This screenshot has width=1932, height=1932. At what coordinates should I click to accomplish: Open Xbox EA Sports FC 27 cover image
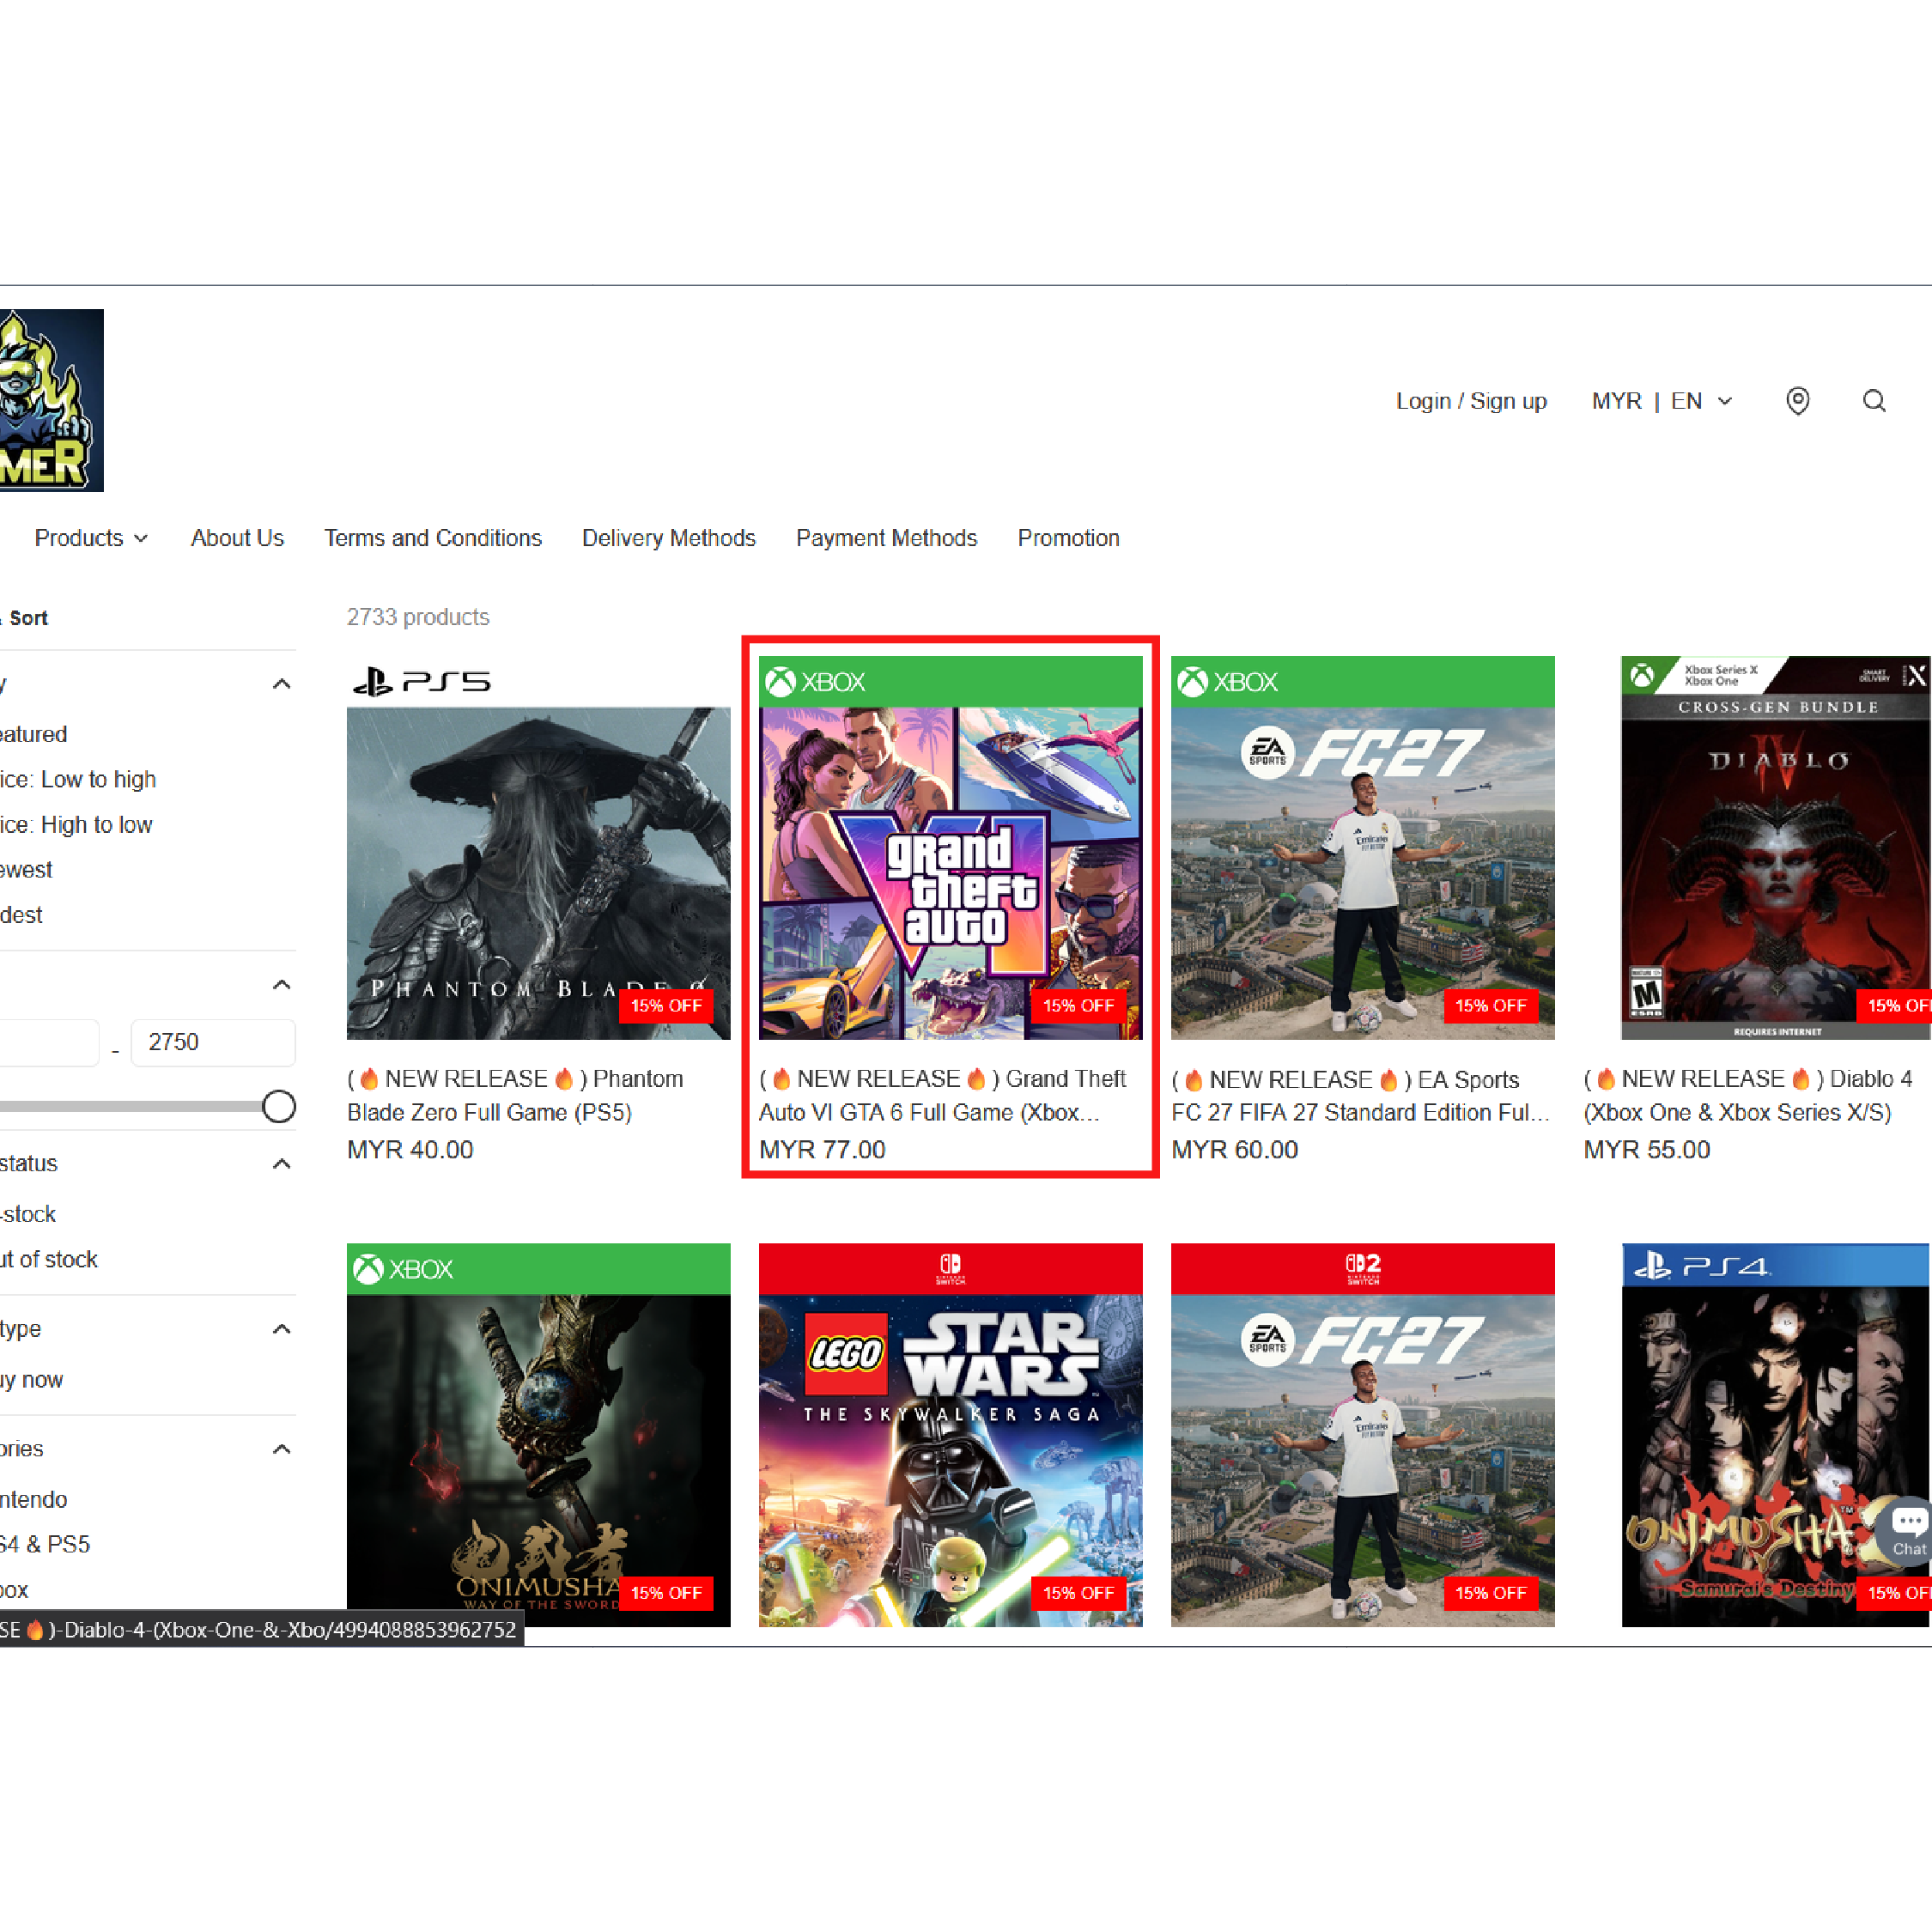pos(1362,848)
